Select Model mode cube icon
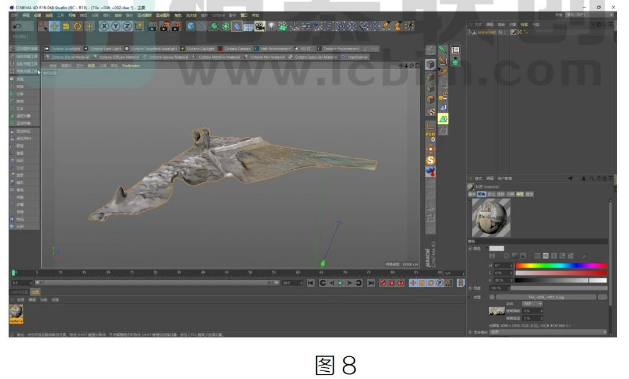Viewport: 629px width, 379px height. pos(430,64)
